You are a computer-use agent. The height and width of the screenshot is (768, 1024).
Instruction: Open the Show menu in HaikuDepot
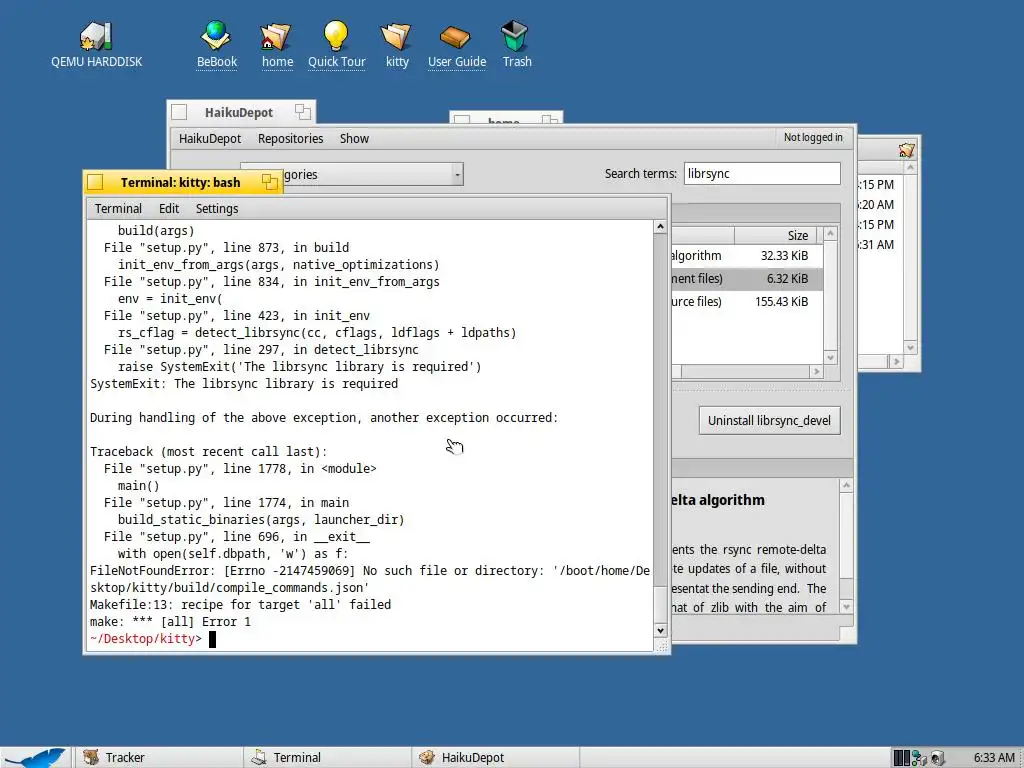(x=354, y=138)
